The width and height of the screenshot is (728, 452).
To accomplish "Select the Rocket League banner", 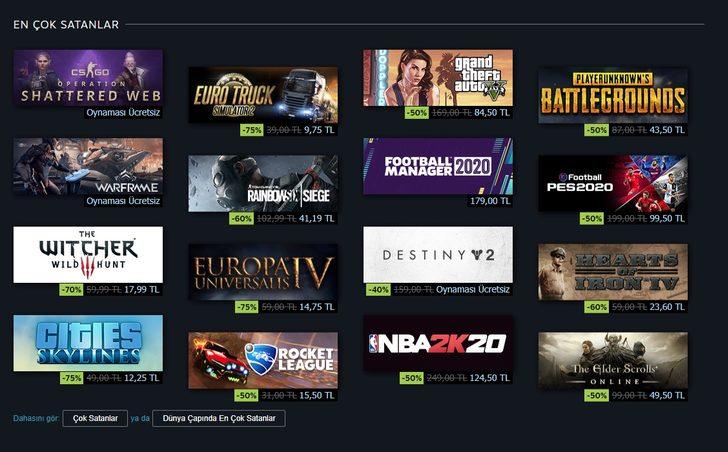I will [x=263, y=361].
